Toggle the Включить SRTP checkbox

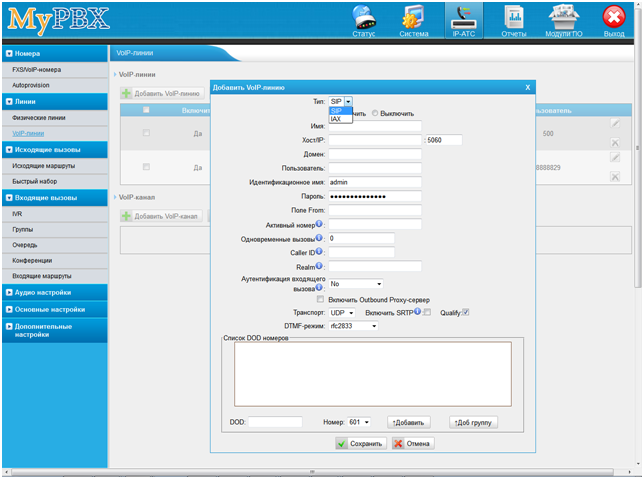pyautogui.click(x=427, y=312)
